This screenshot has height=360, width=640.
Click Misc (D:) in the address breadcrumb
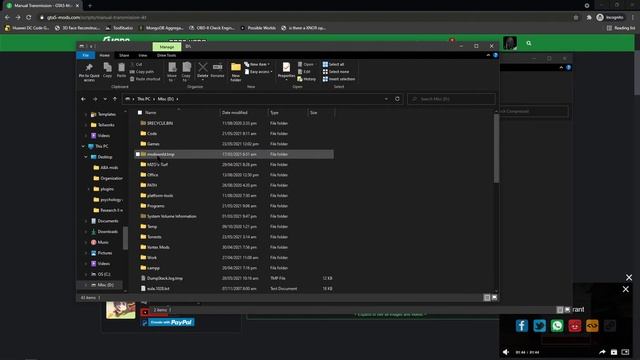166,99
